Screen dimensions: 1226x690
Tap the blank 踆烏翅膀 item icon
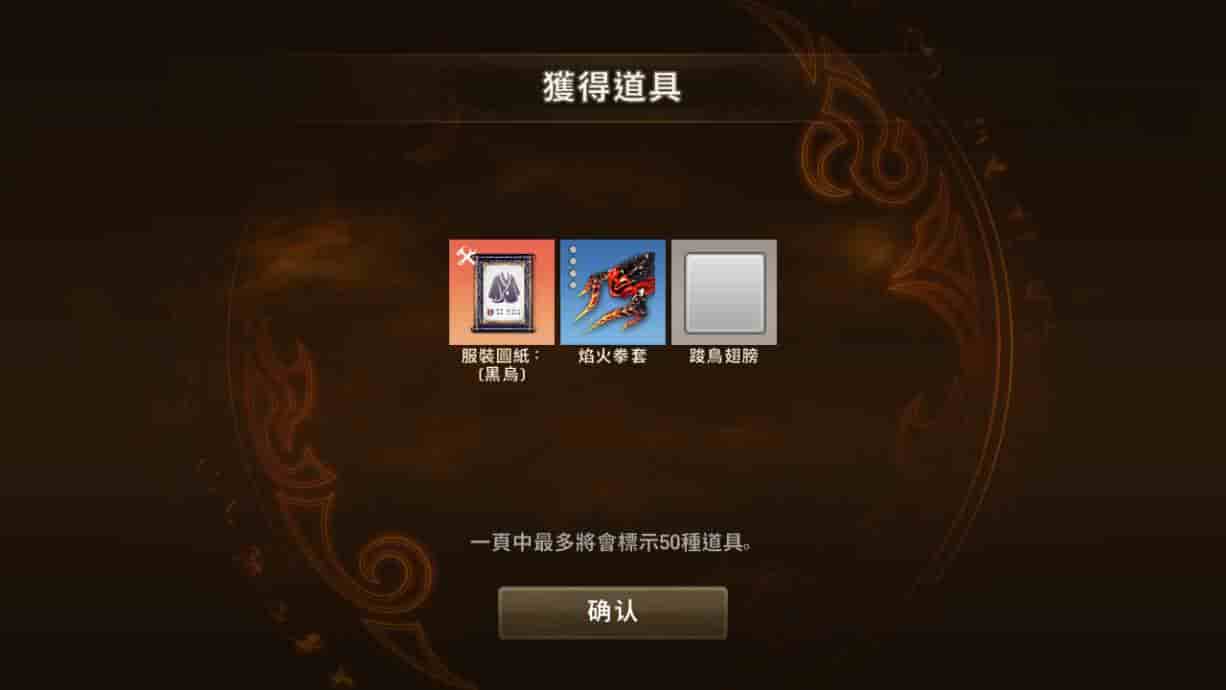click(x=724, y=292)
